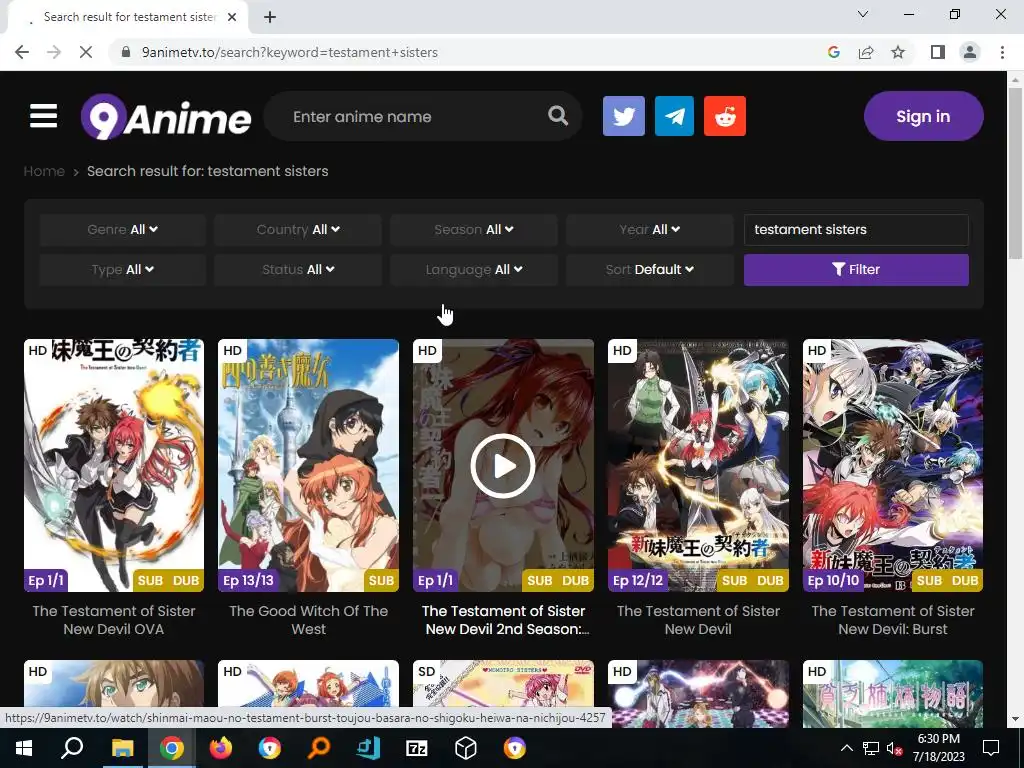Click the scrollbar down arrow
Image resolution: width=1024 pixels, height=768 pixels.
tap(1015, 719)
